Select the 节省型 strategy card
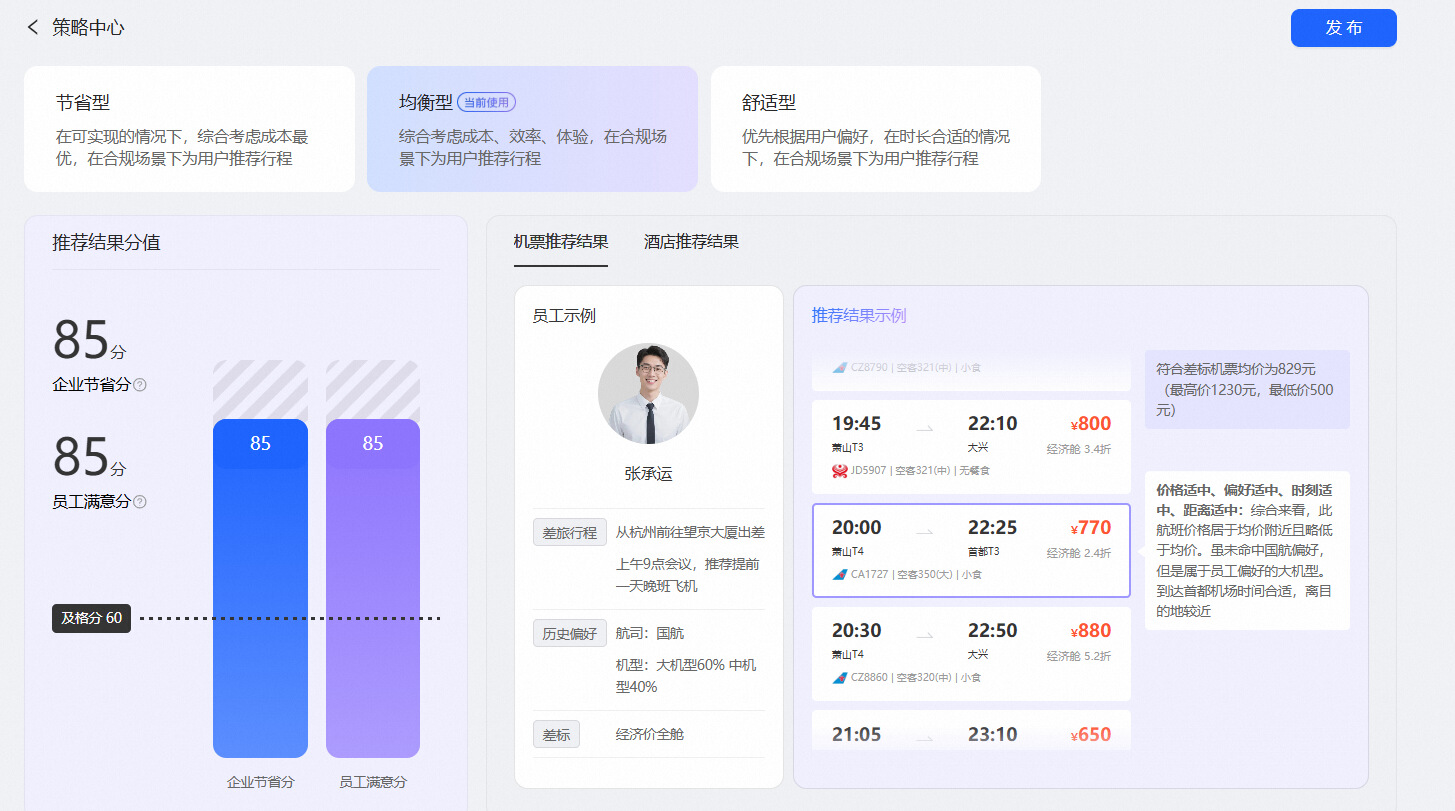Image resolution: width=1455 pixels, height=811 pixels. [x=189, y=129]
